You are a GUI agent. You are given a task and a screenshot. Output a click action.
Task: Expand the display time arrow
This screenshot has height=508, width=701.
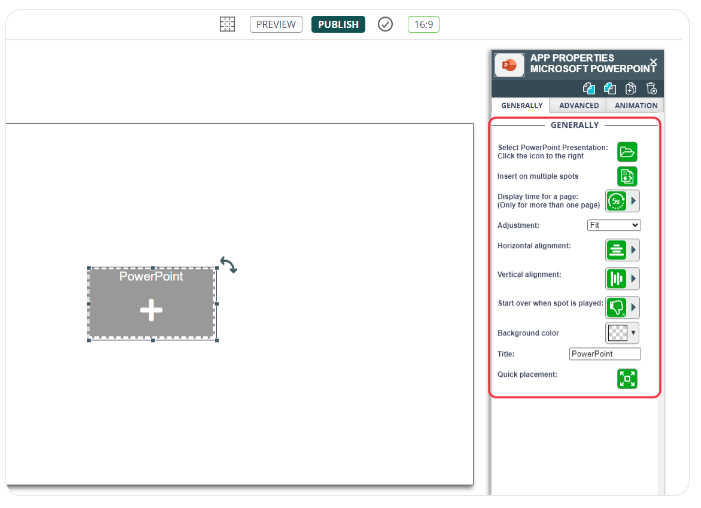pos(633,201)
